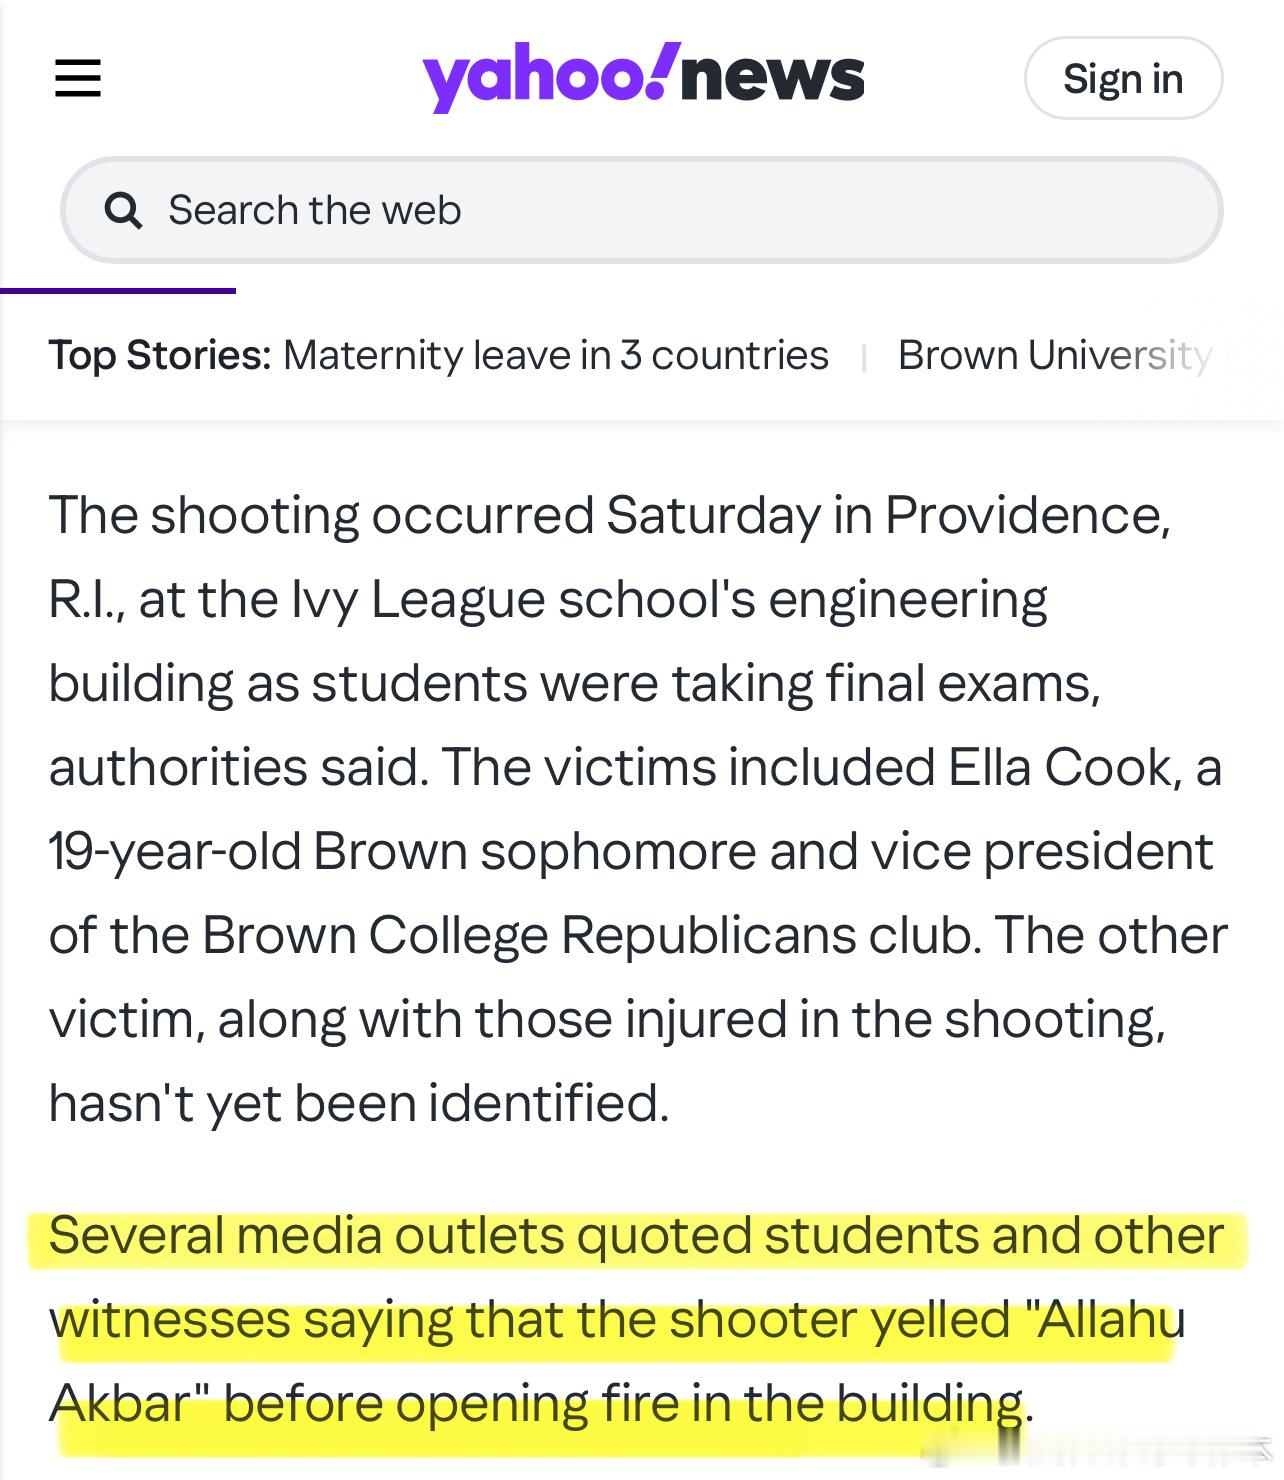Open the Maternity leave in 3 countries story

(x=555, y=355)
